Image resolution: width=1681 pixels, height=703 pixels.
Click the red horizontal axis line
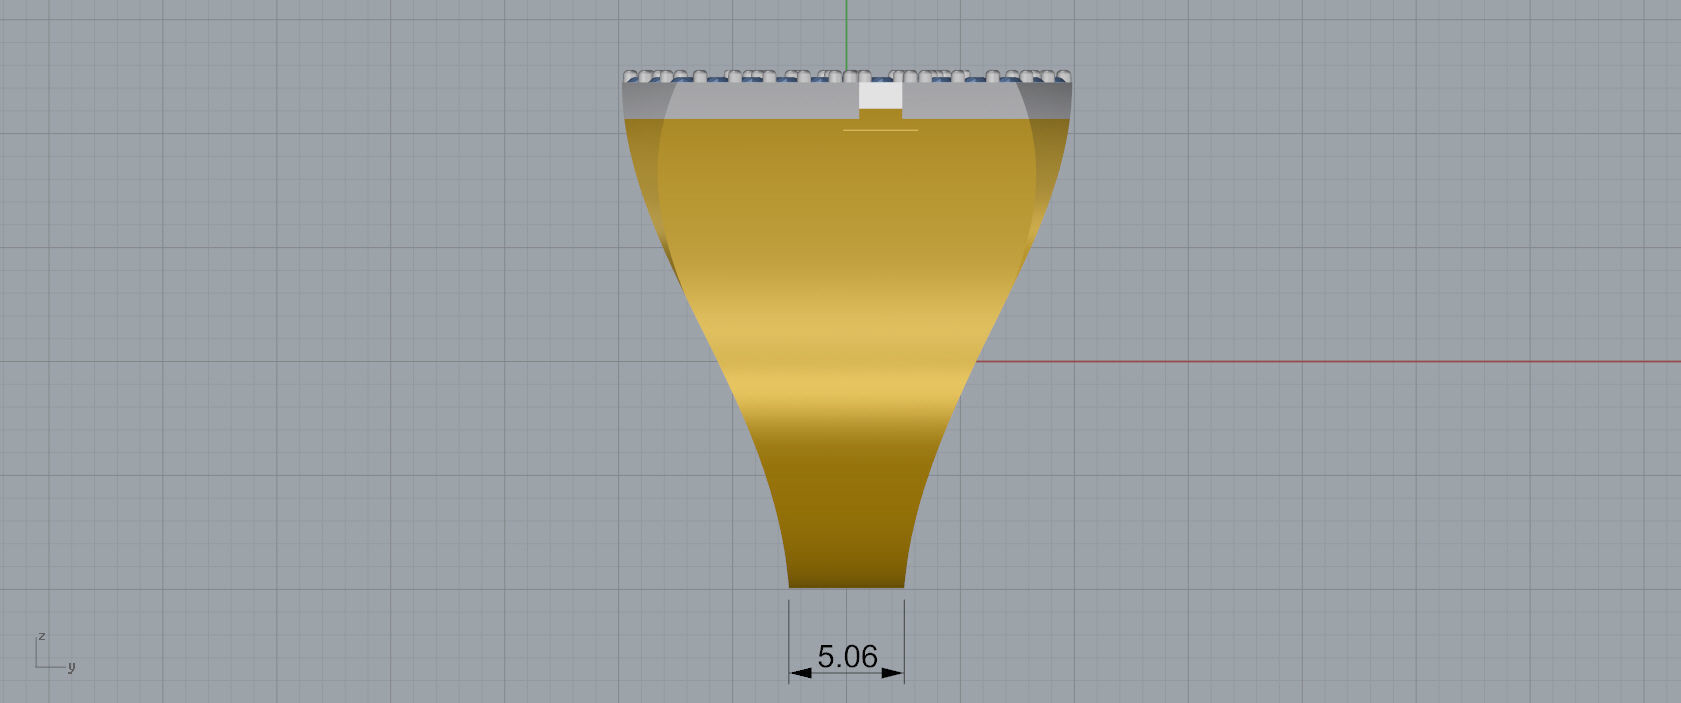1327,362
